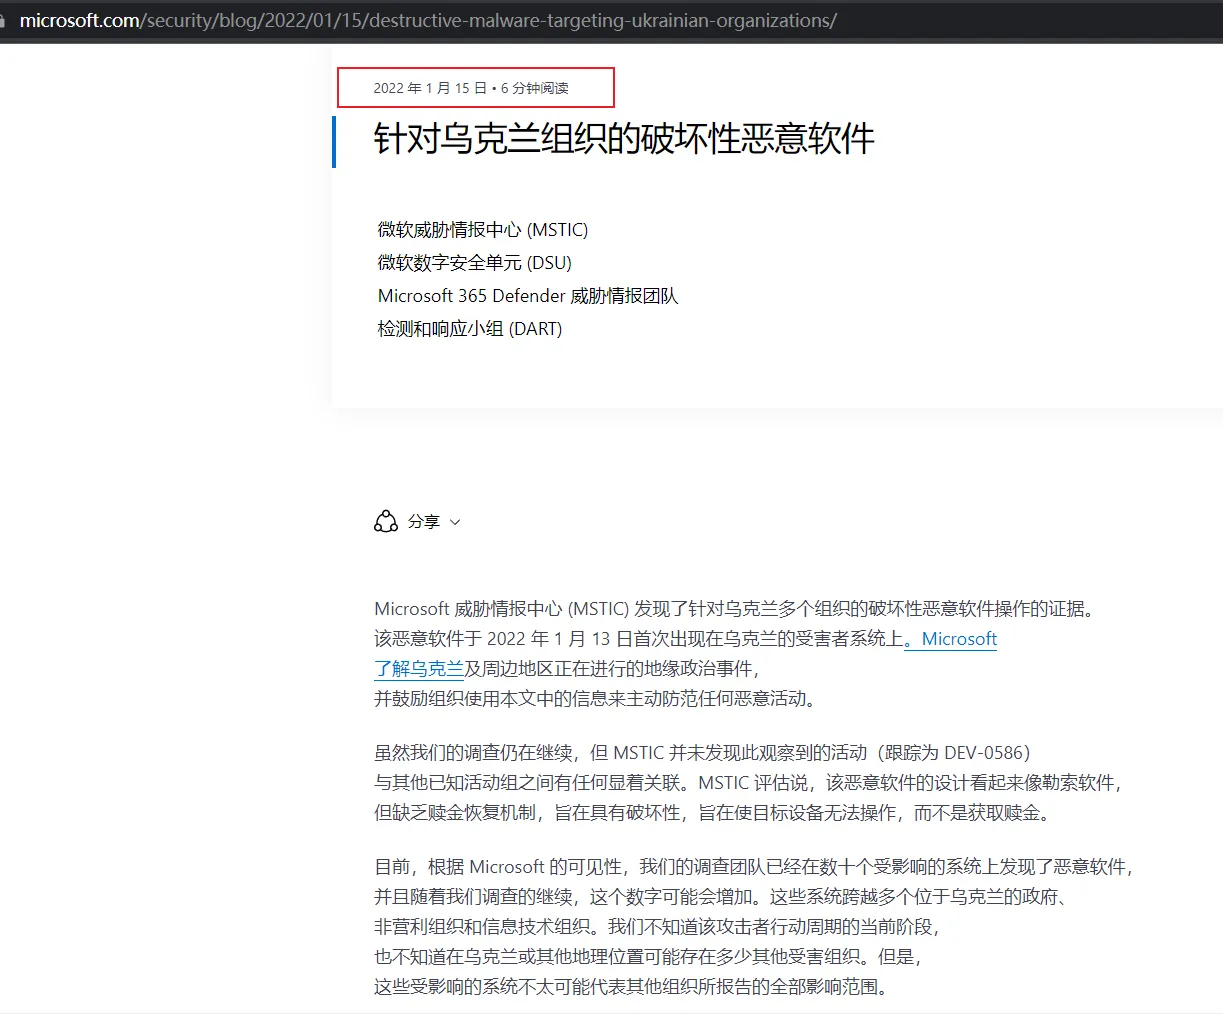Click author 微软威胁情报中心 (MSTIC)

click(x=483, y=230)
